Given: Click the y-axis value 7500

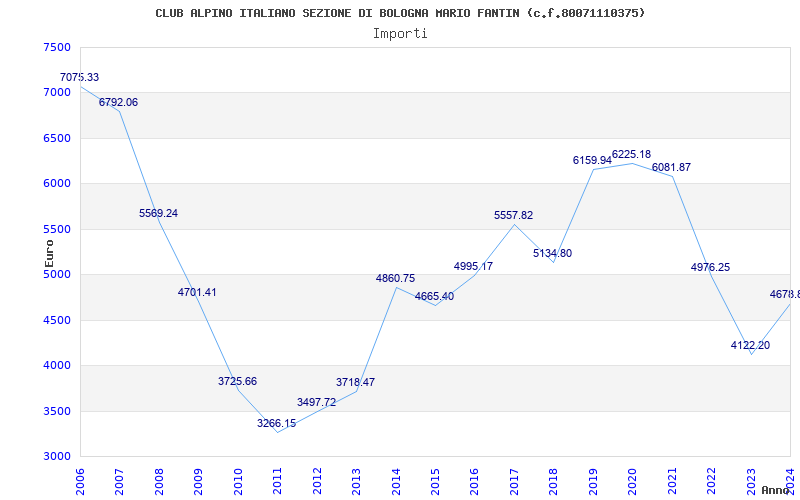Looking at the screenshot, I should (57, 47).
